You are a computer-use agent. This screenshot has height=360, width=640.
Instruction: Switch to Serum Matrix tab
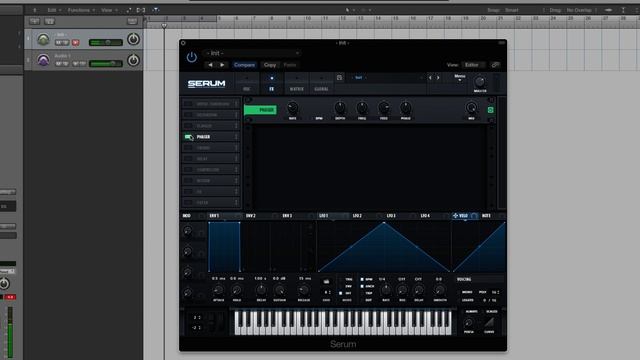297,83
